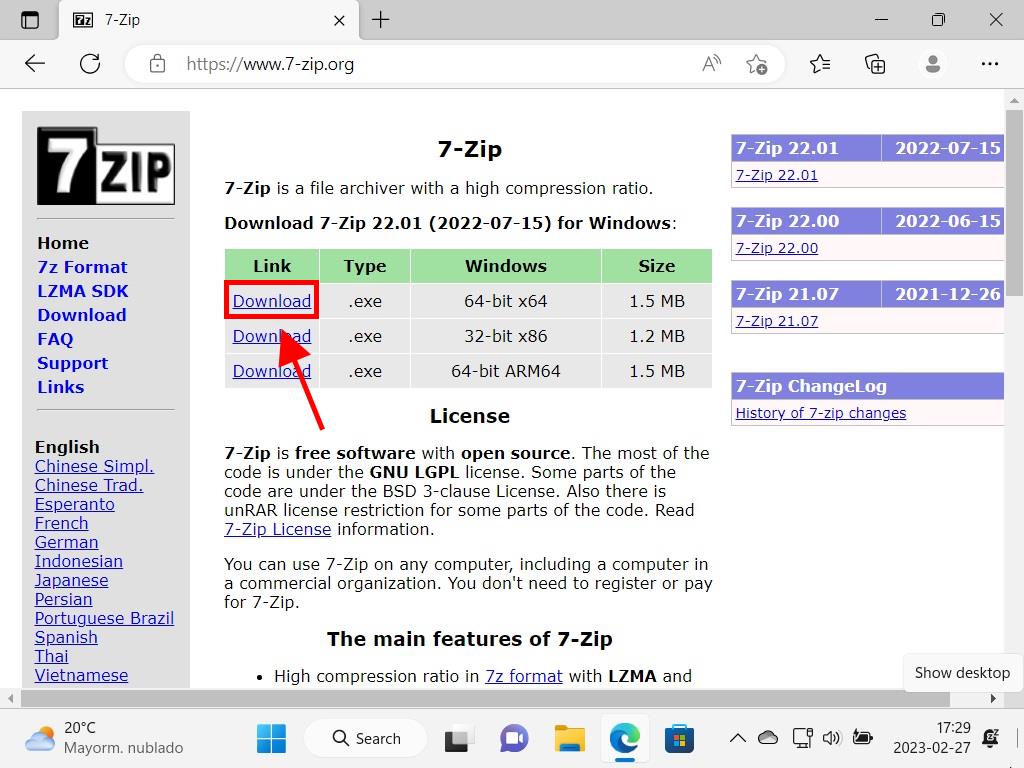Close the 7-Zip browser tab
Image resolution: width=1024 pixels, height=768 pixels.
339,20
